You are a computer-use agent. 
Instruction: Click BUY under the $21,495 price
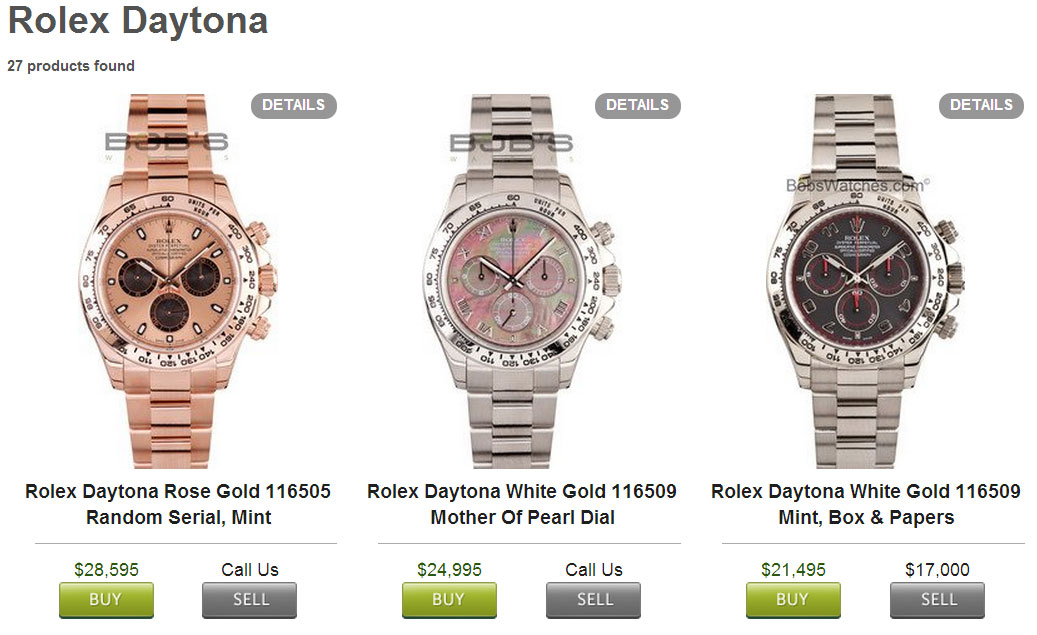[793, 600]
